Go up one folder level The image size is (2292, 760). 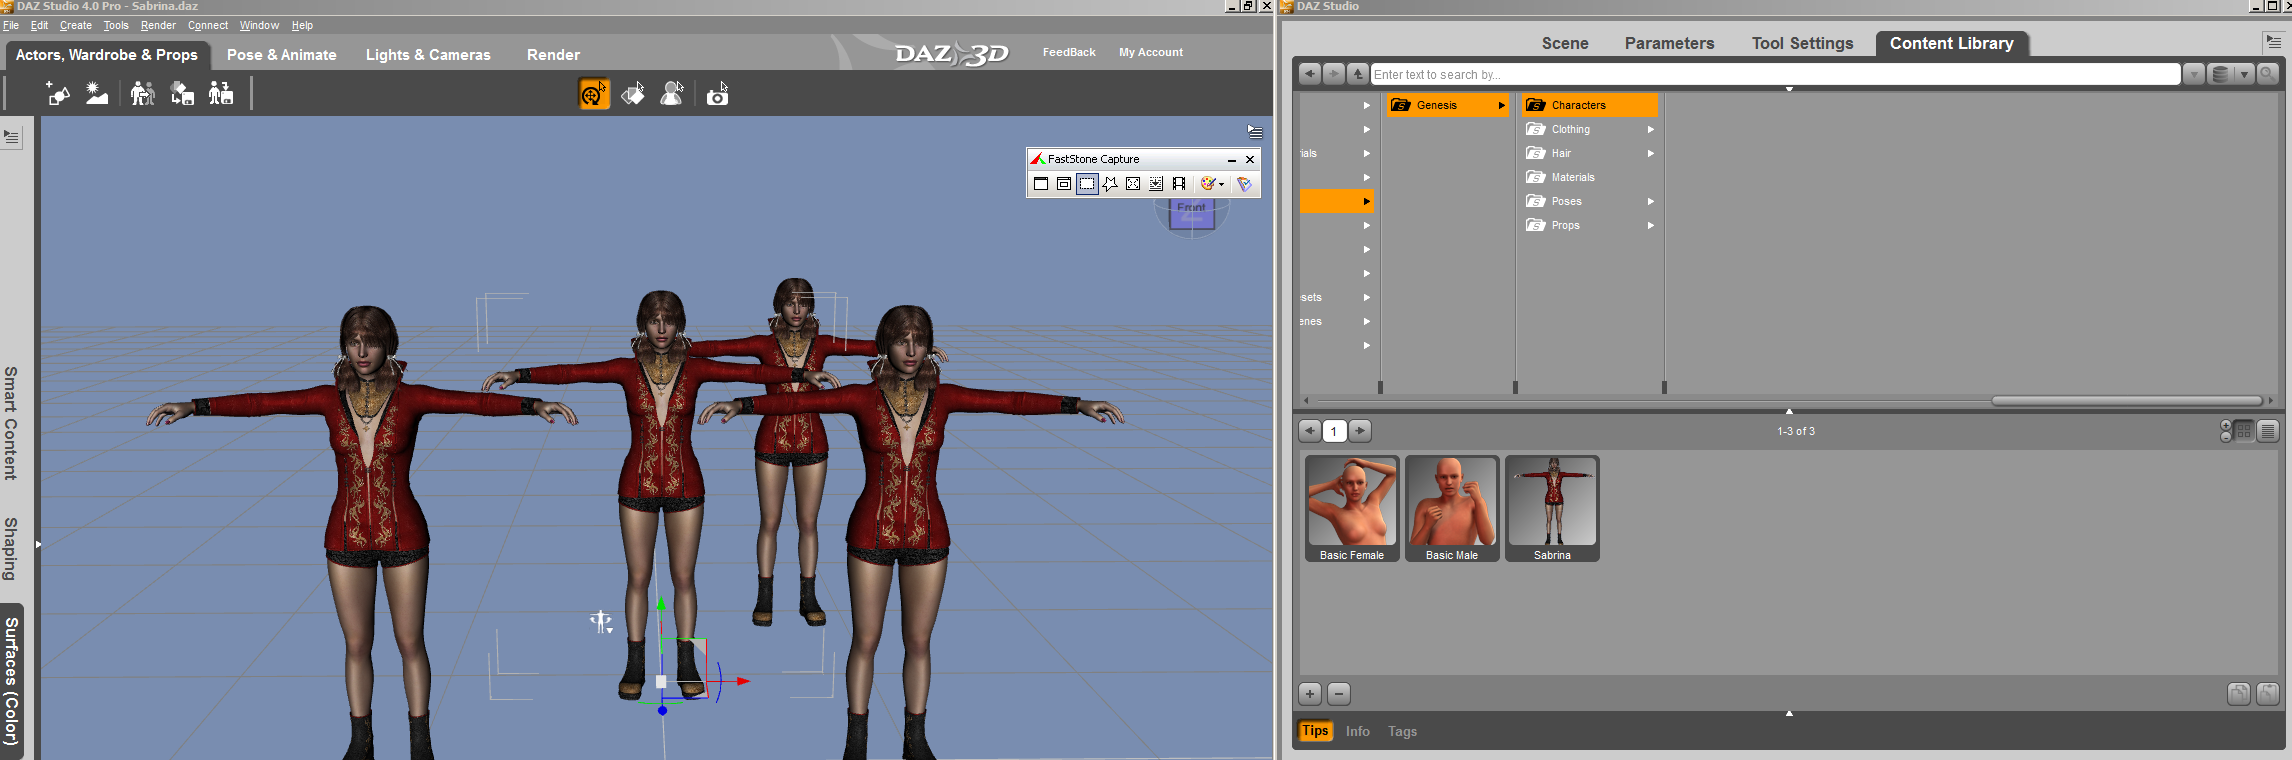pos(1358,74)
